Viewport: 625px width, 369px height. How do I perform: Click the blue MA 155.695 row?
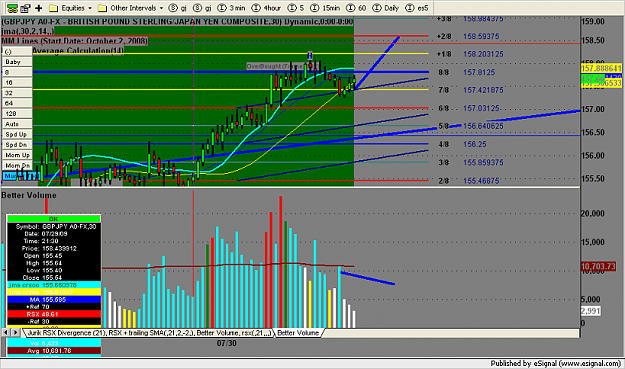pos(53,299)
